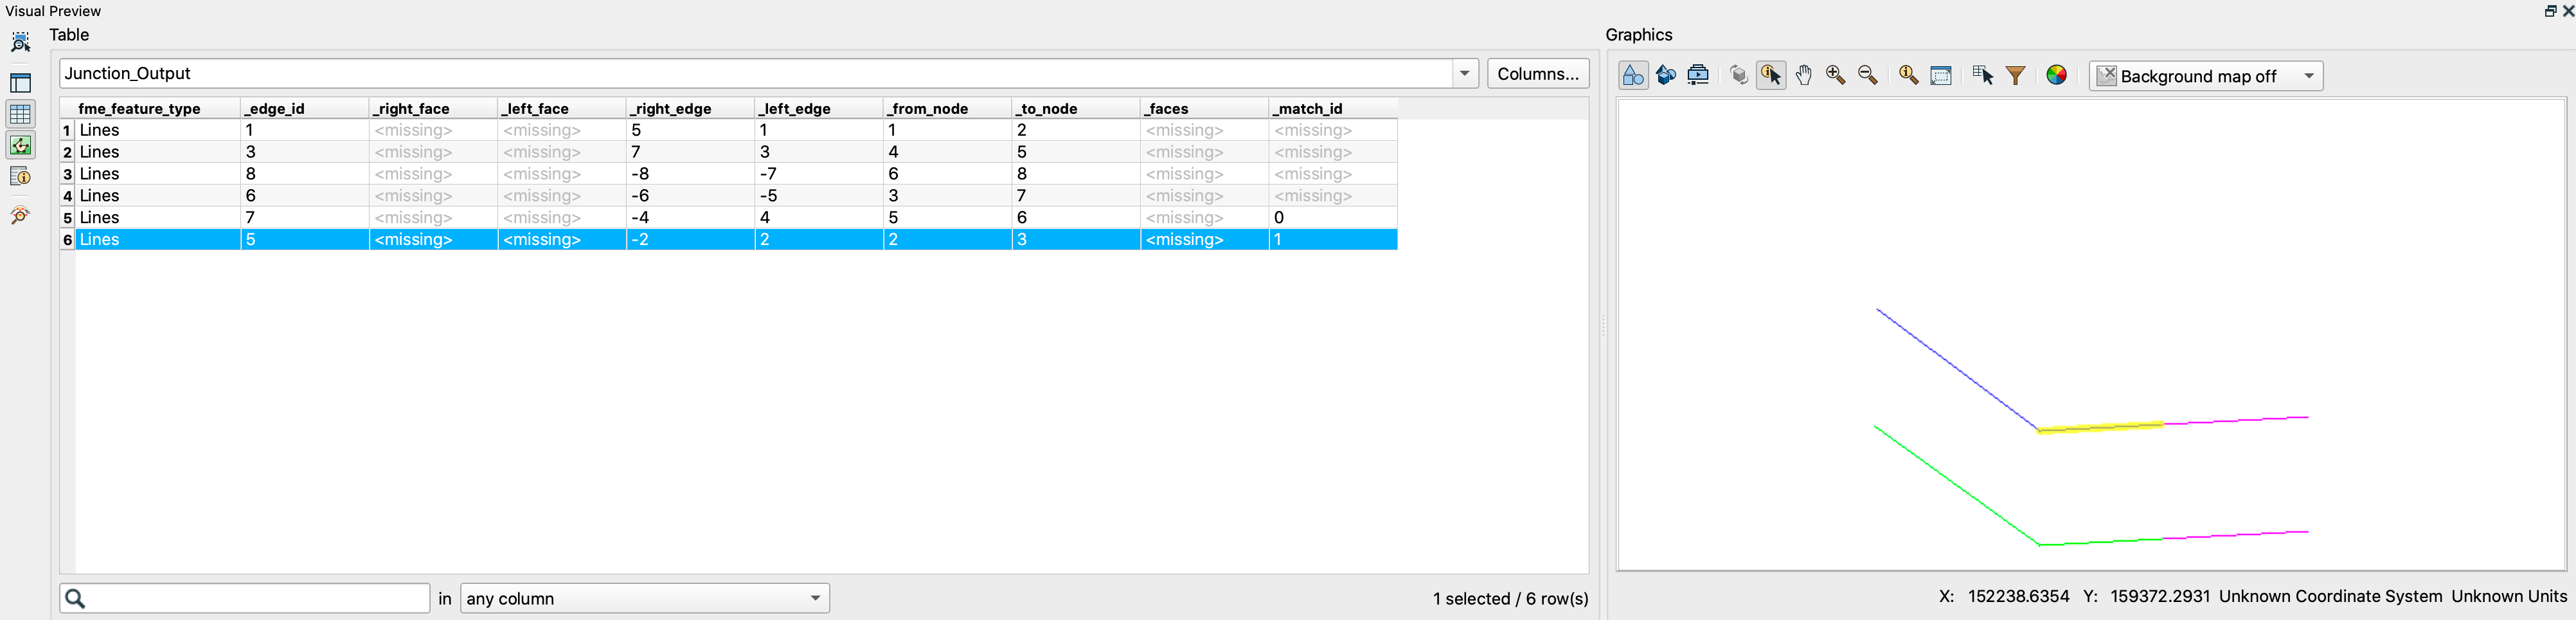
Task: Open the feature filter funnel
Action: (x=2016, y=75)
